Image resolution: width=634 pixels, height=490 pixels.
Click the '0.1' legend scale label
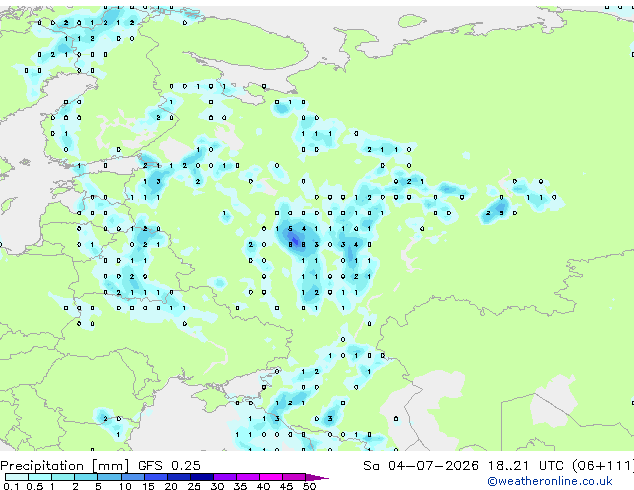pos(11,486)
